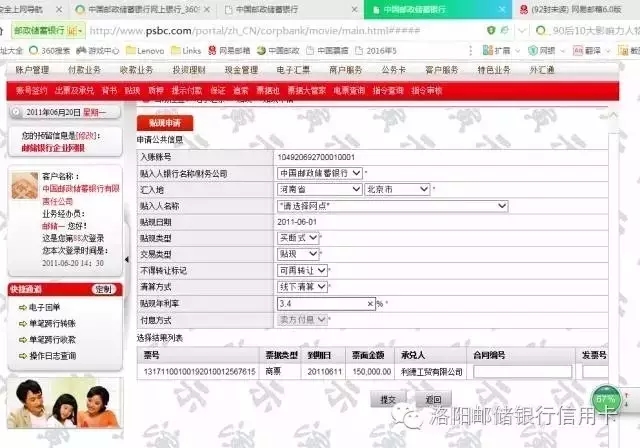This screenshot has width=640, height=448.
Task: Click the clock icon beside the date
Action: 17,112
